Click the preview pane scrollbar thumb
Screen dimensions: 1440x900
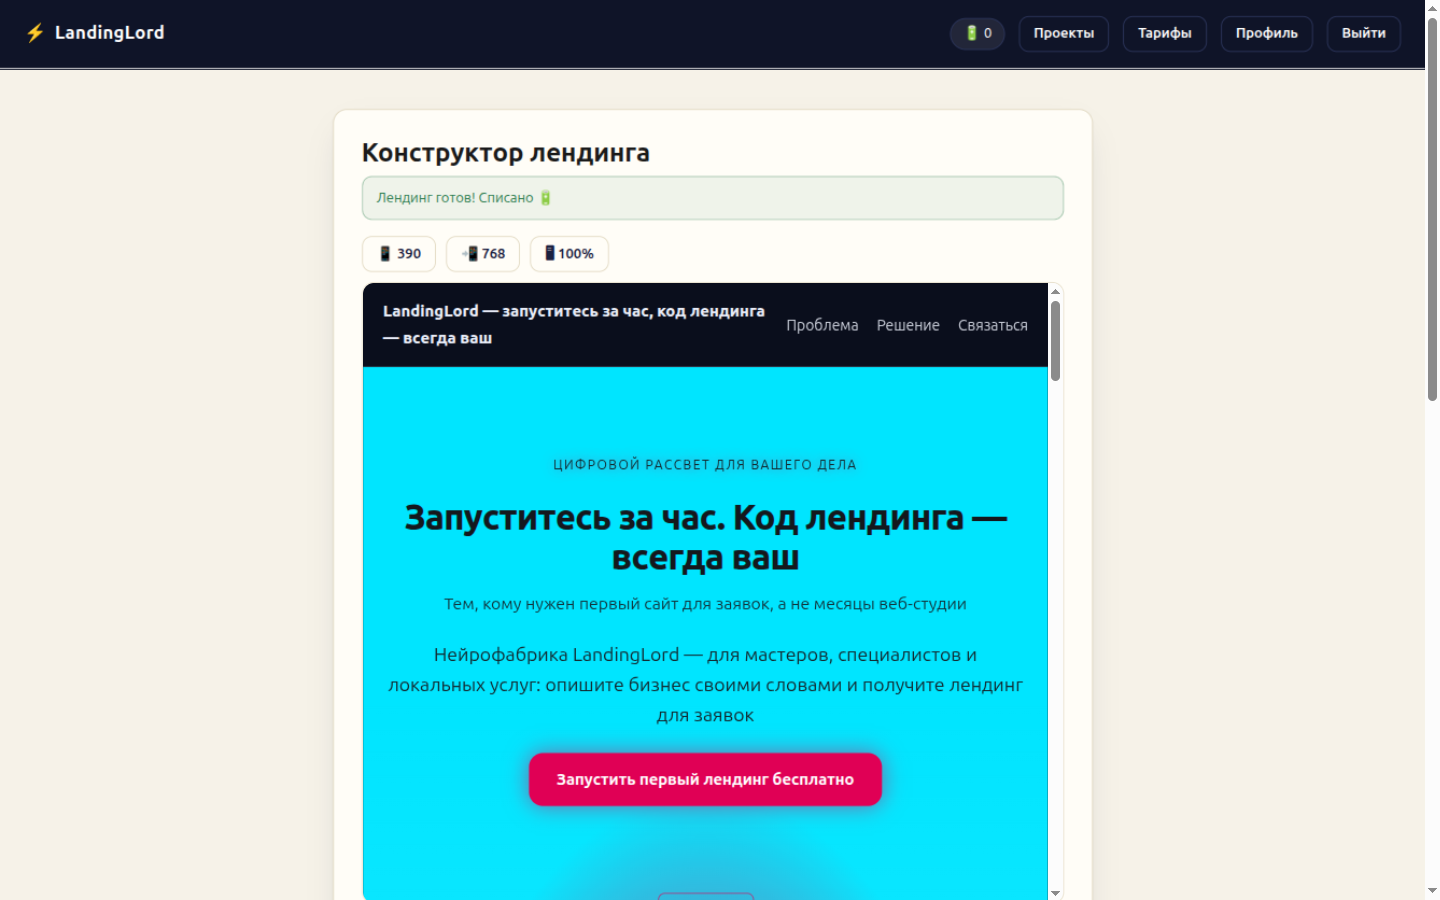(x=1055, y=340)
